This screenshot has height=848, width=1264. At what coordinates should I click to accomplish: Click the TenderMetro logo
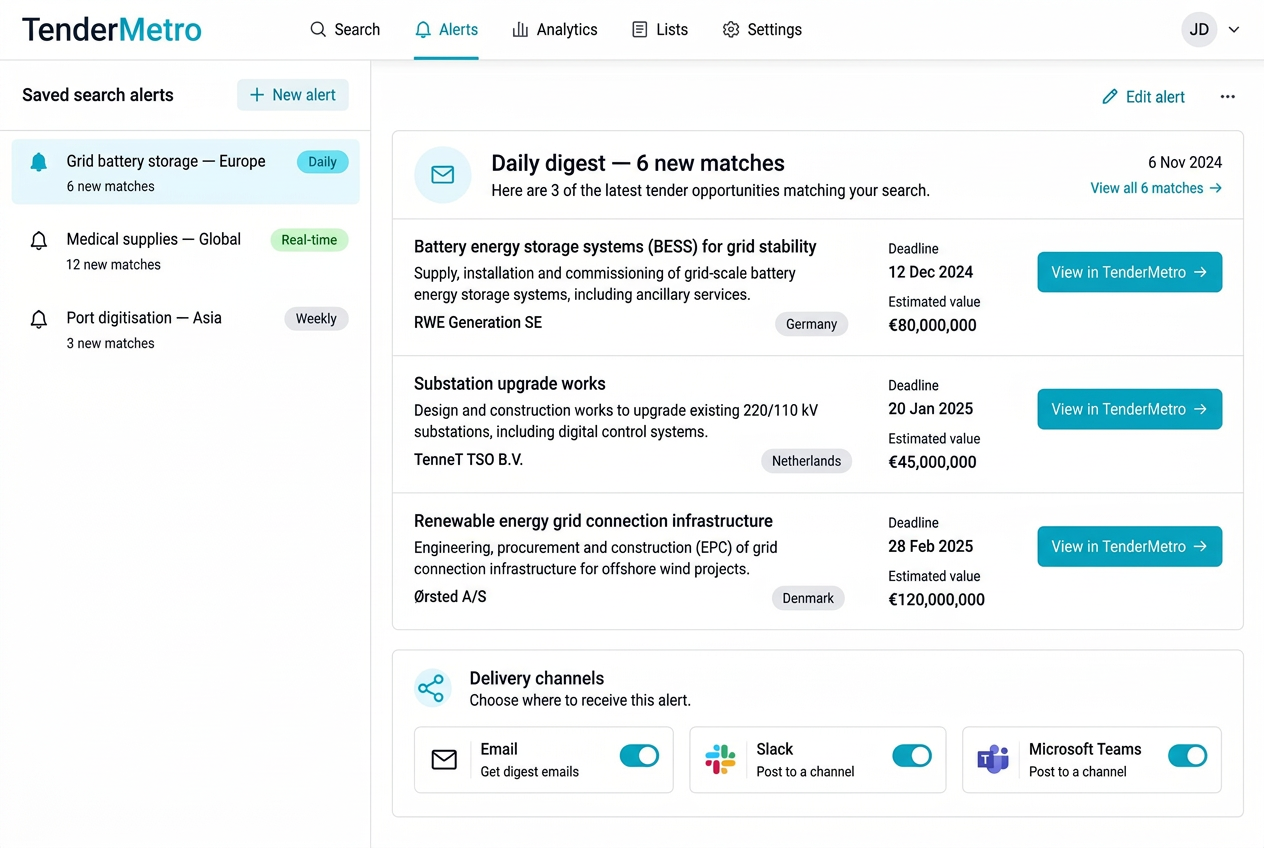(x=112, y=29)
